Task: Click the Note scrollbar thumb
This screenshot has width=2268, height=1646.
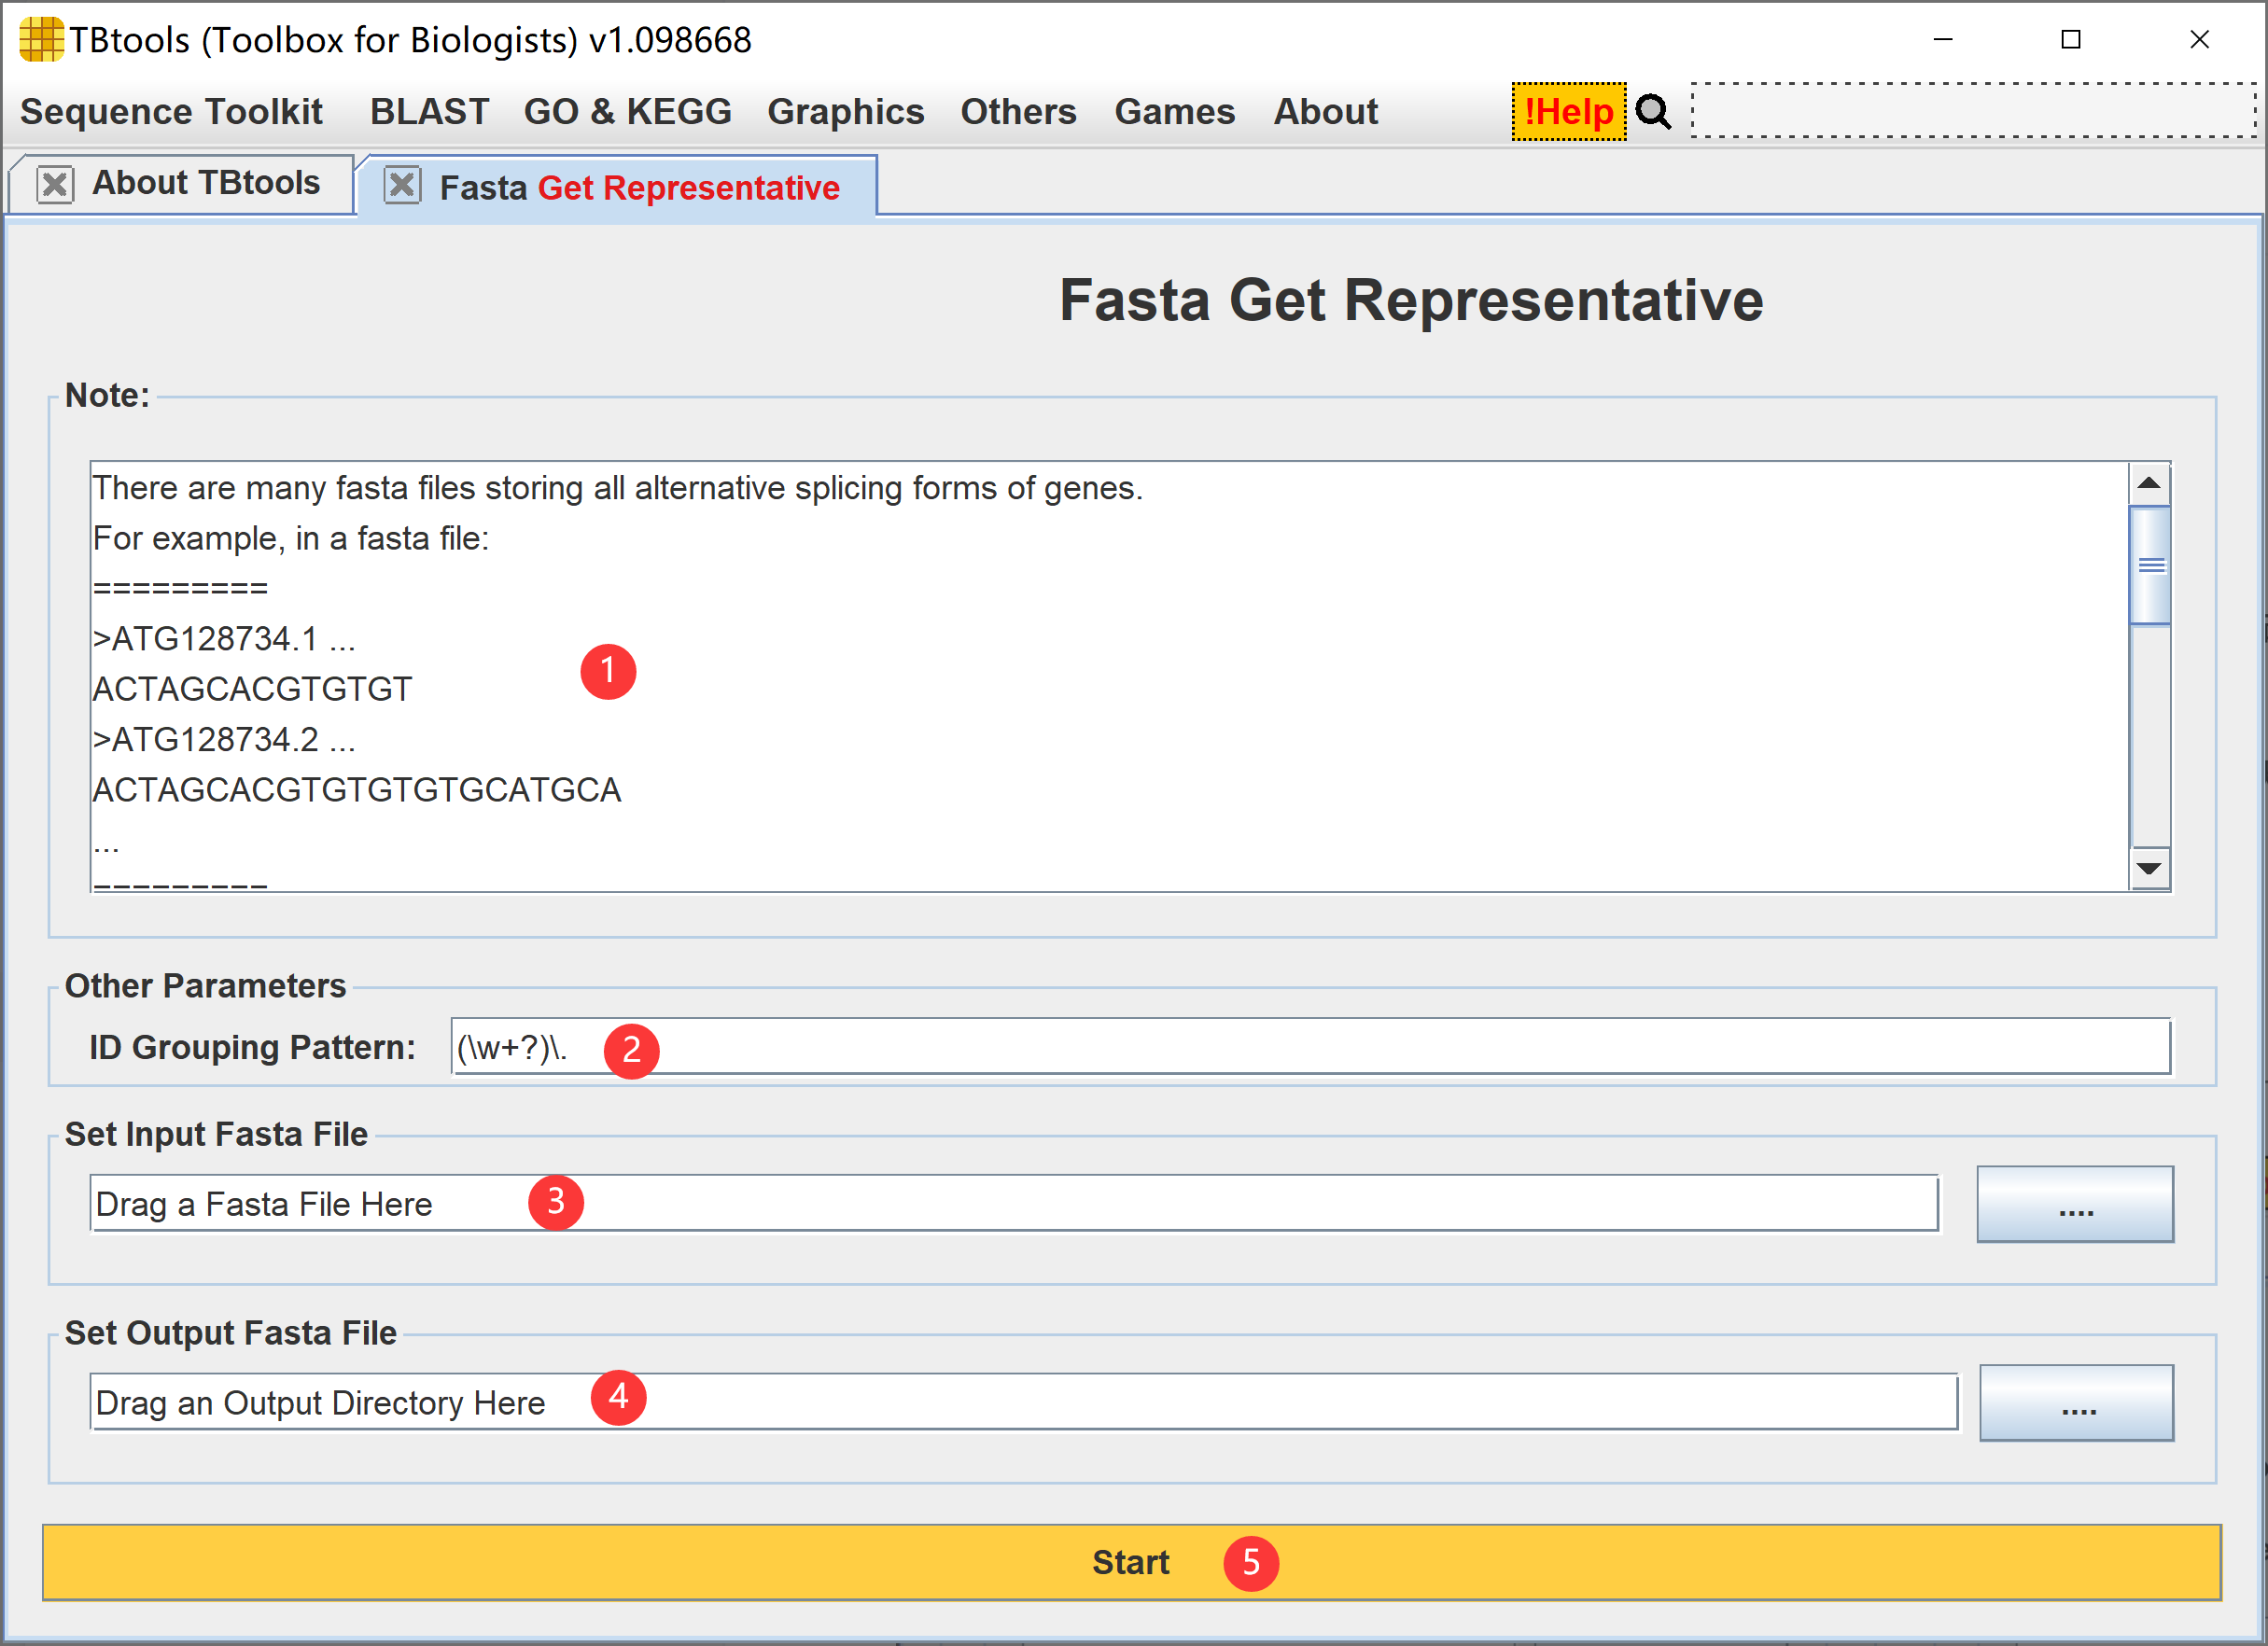Action: pos(2150,565)
